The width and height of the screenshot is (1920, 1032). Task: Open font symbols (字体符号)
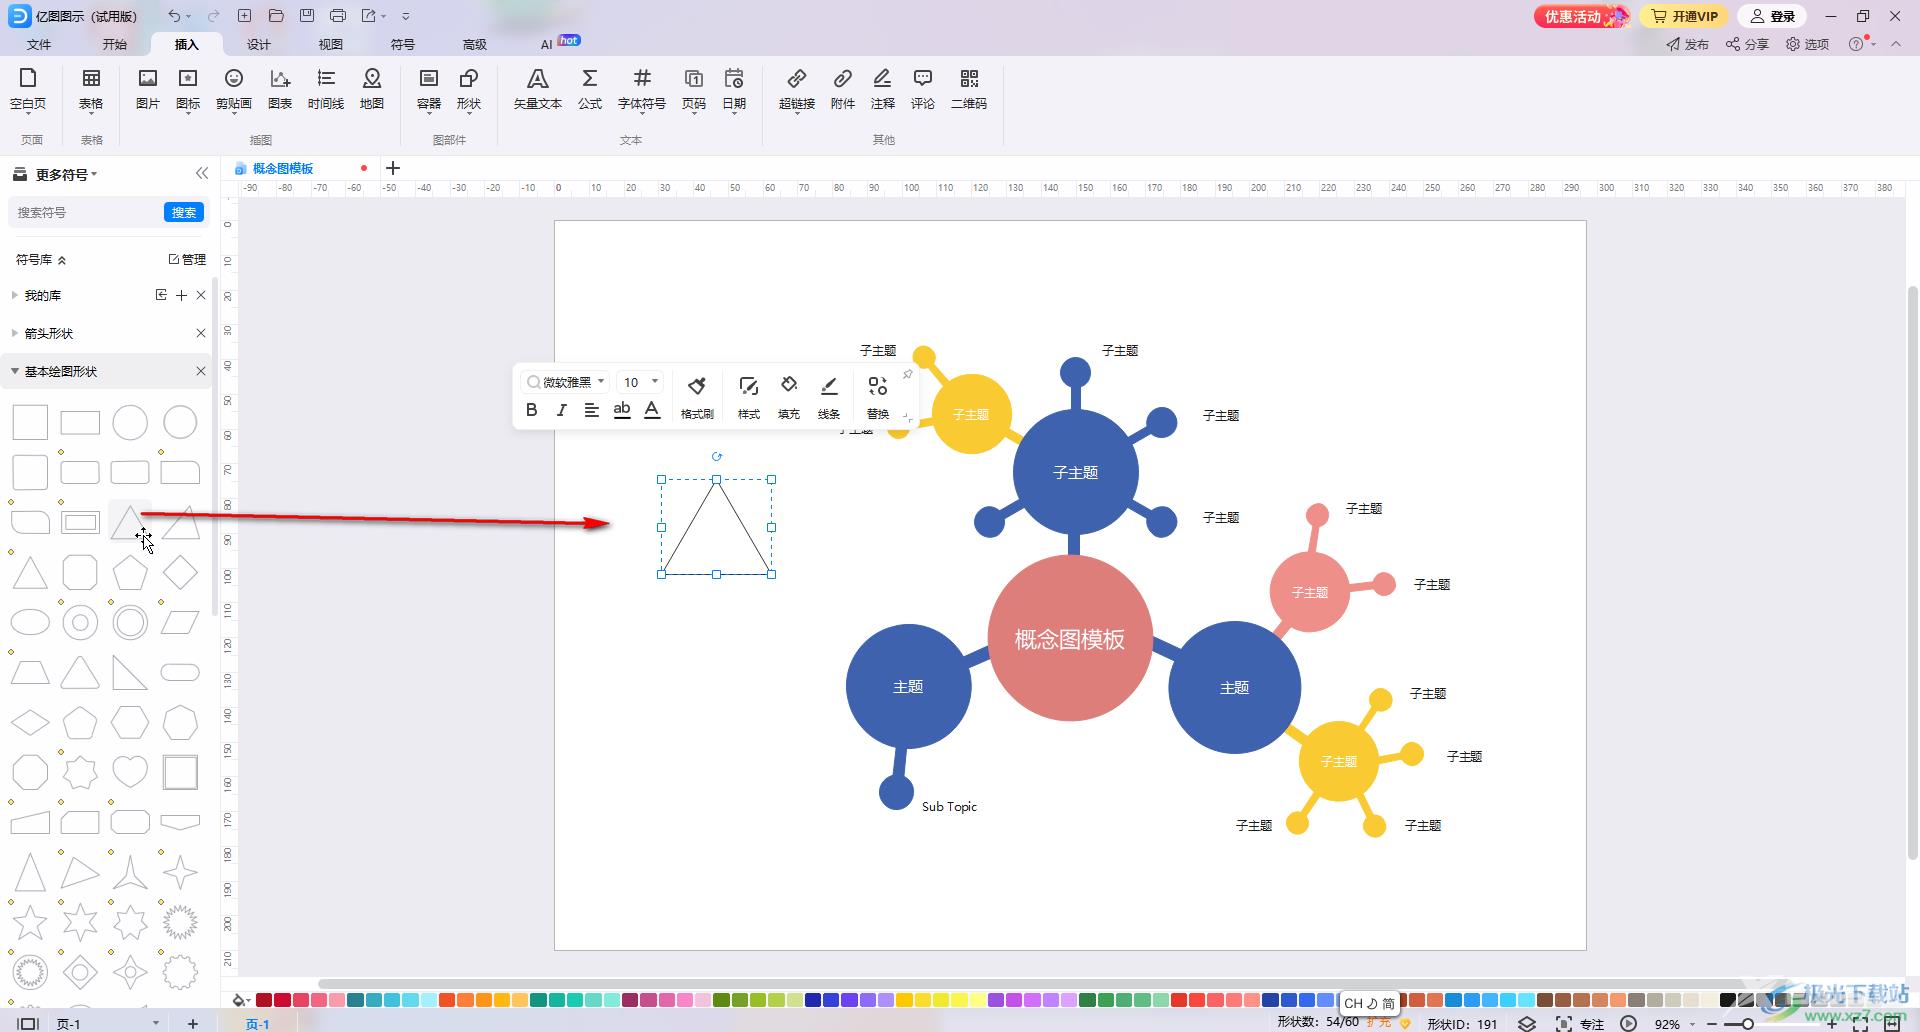(642, 89)
